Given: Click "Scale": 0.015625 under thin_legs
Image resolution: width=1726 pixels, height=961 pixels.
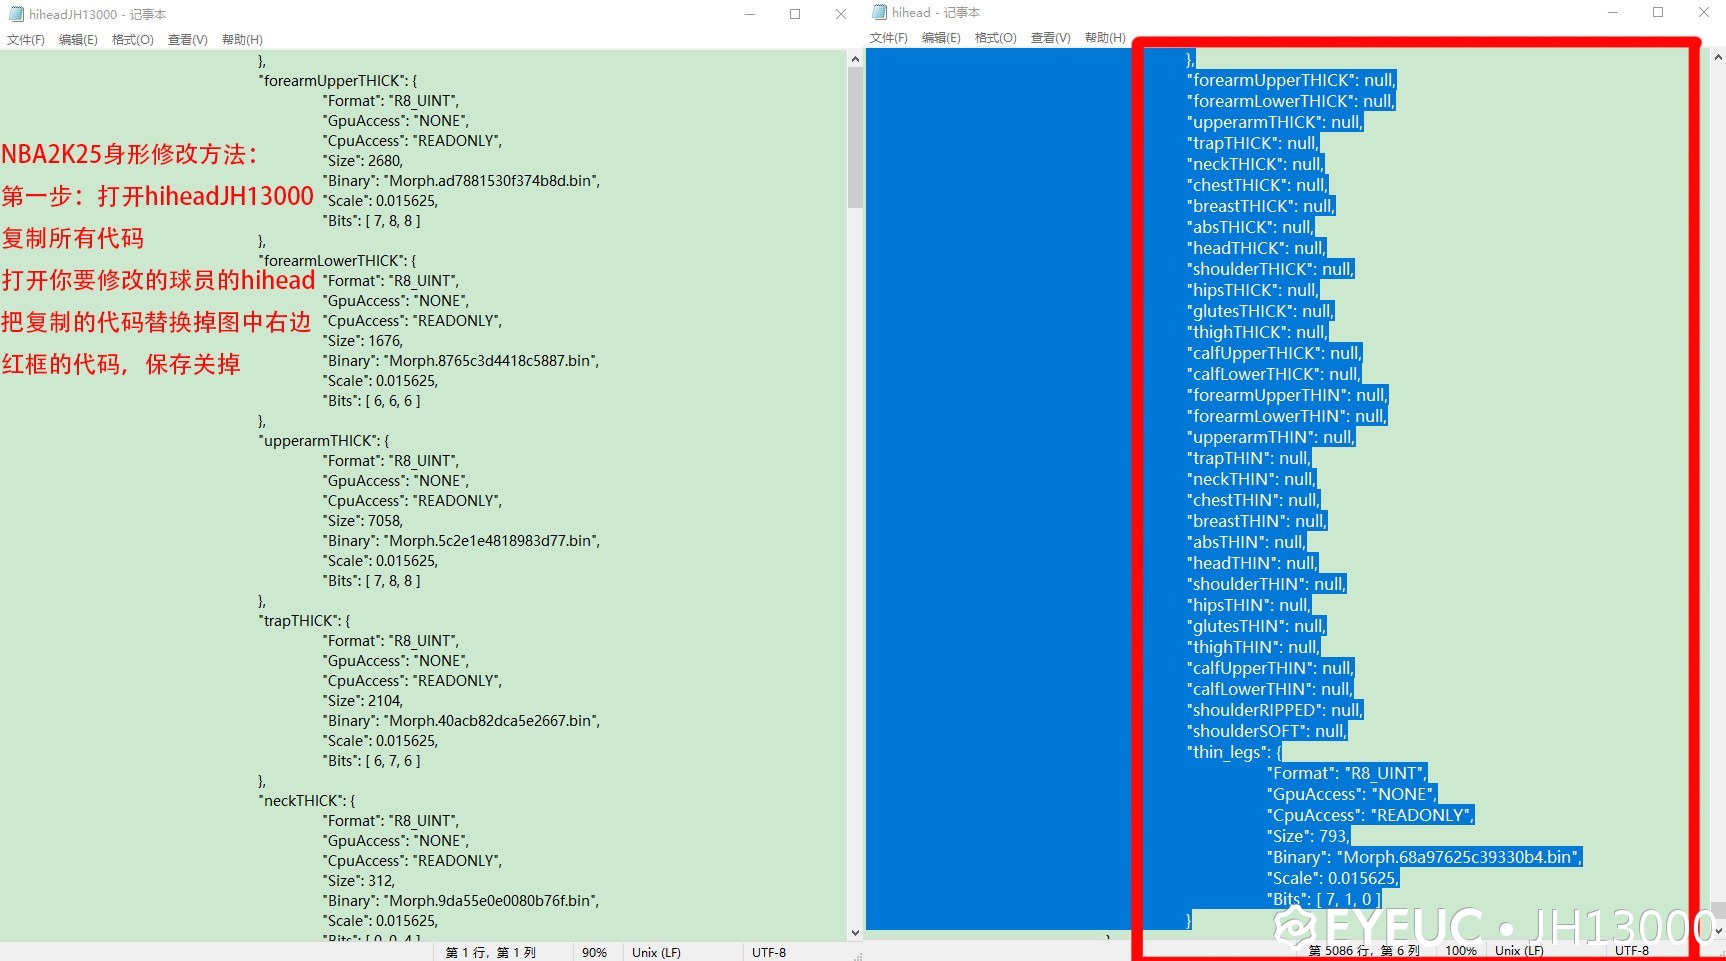Looking at the screenshot, I should [x=1332, y=878].
